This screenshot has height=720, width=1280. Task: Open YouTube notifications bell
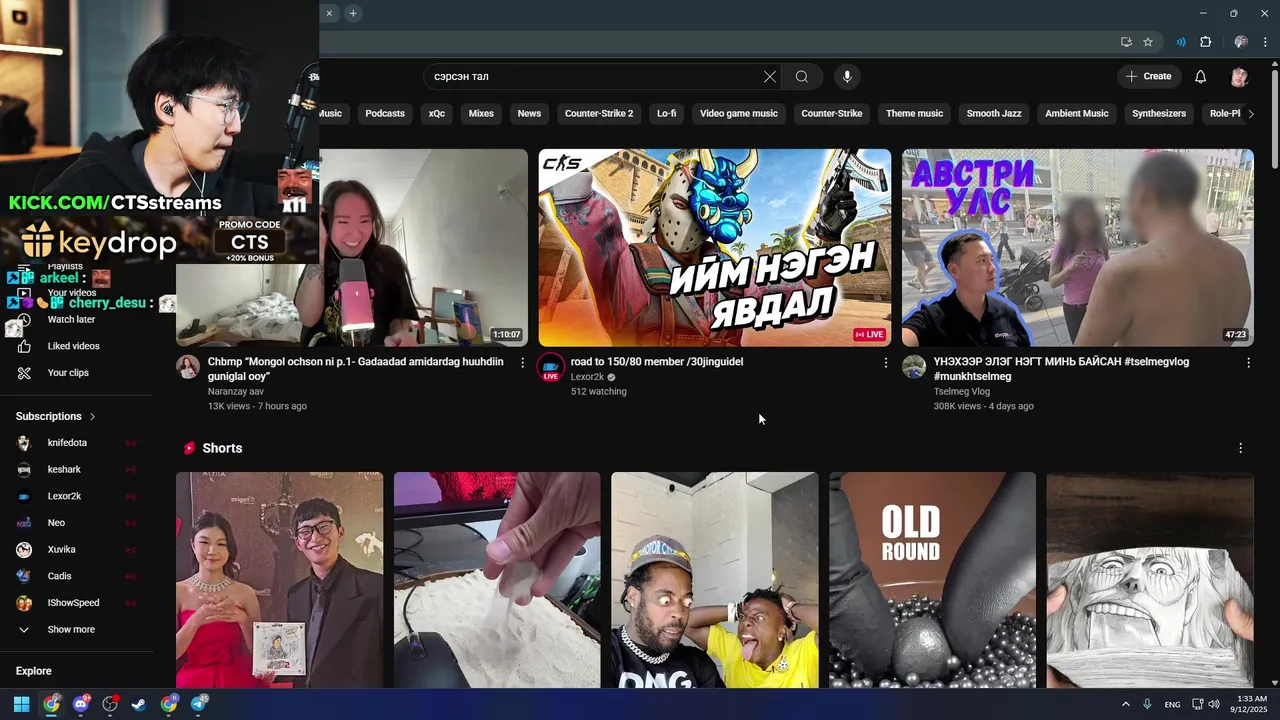point(1201,77)
